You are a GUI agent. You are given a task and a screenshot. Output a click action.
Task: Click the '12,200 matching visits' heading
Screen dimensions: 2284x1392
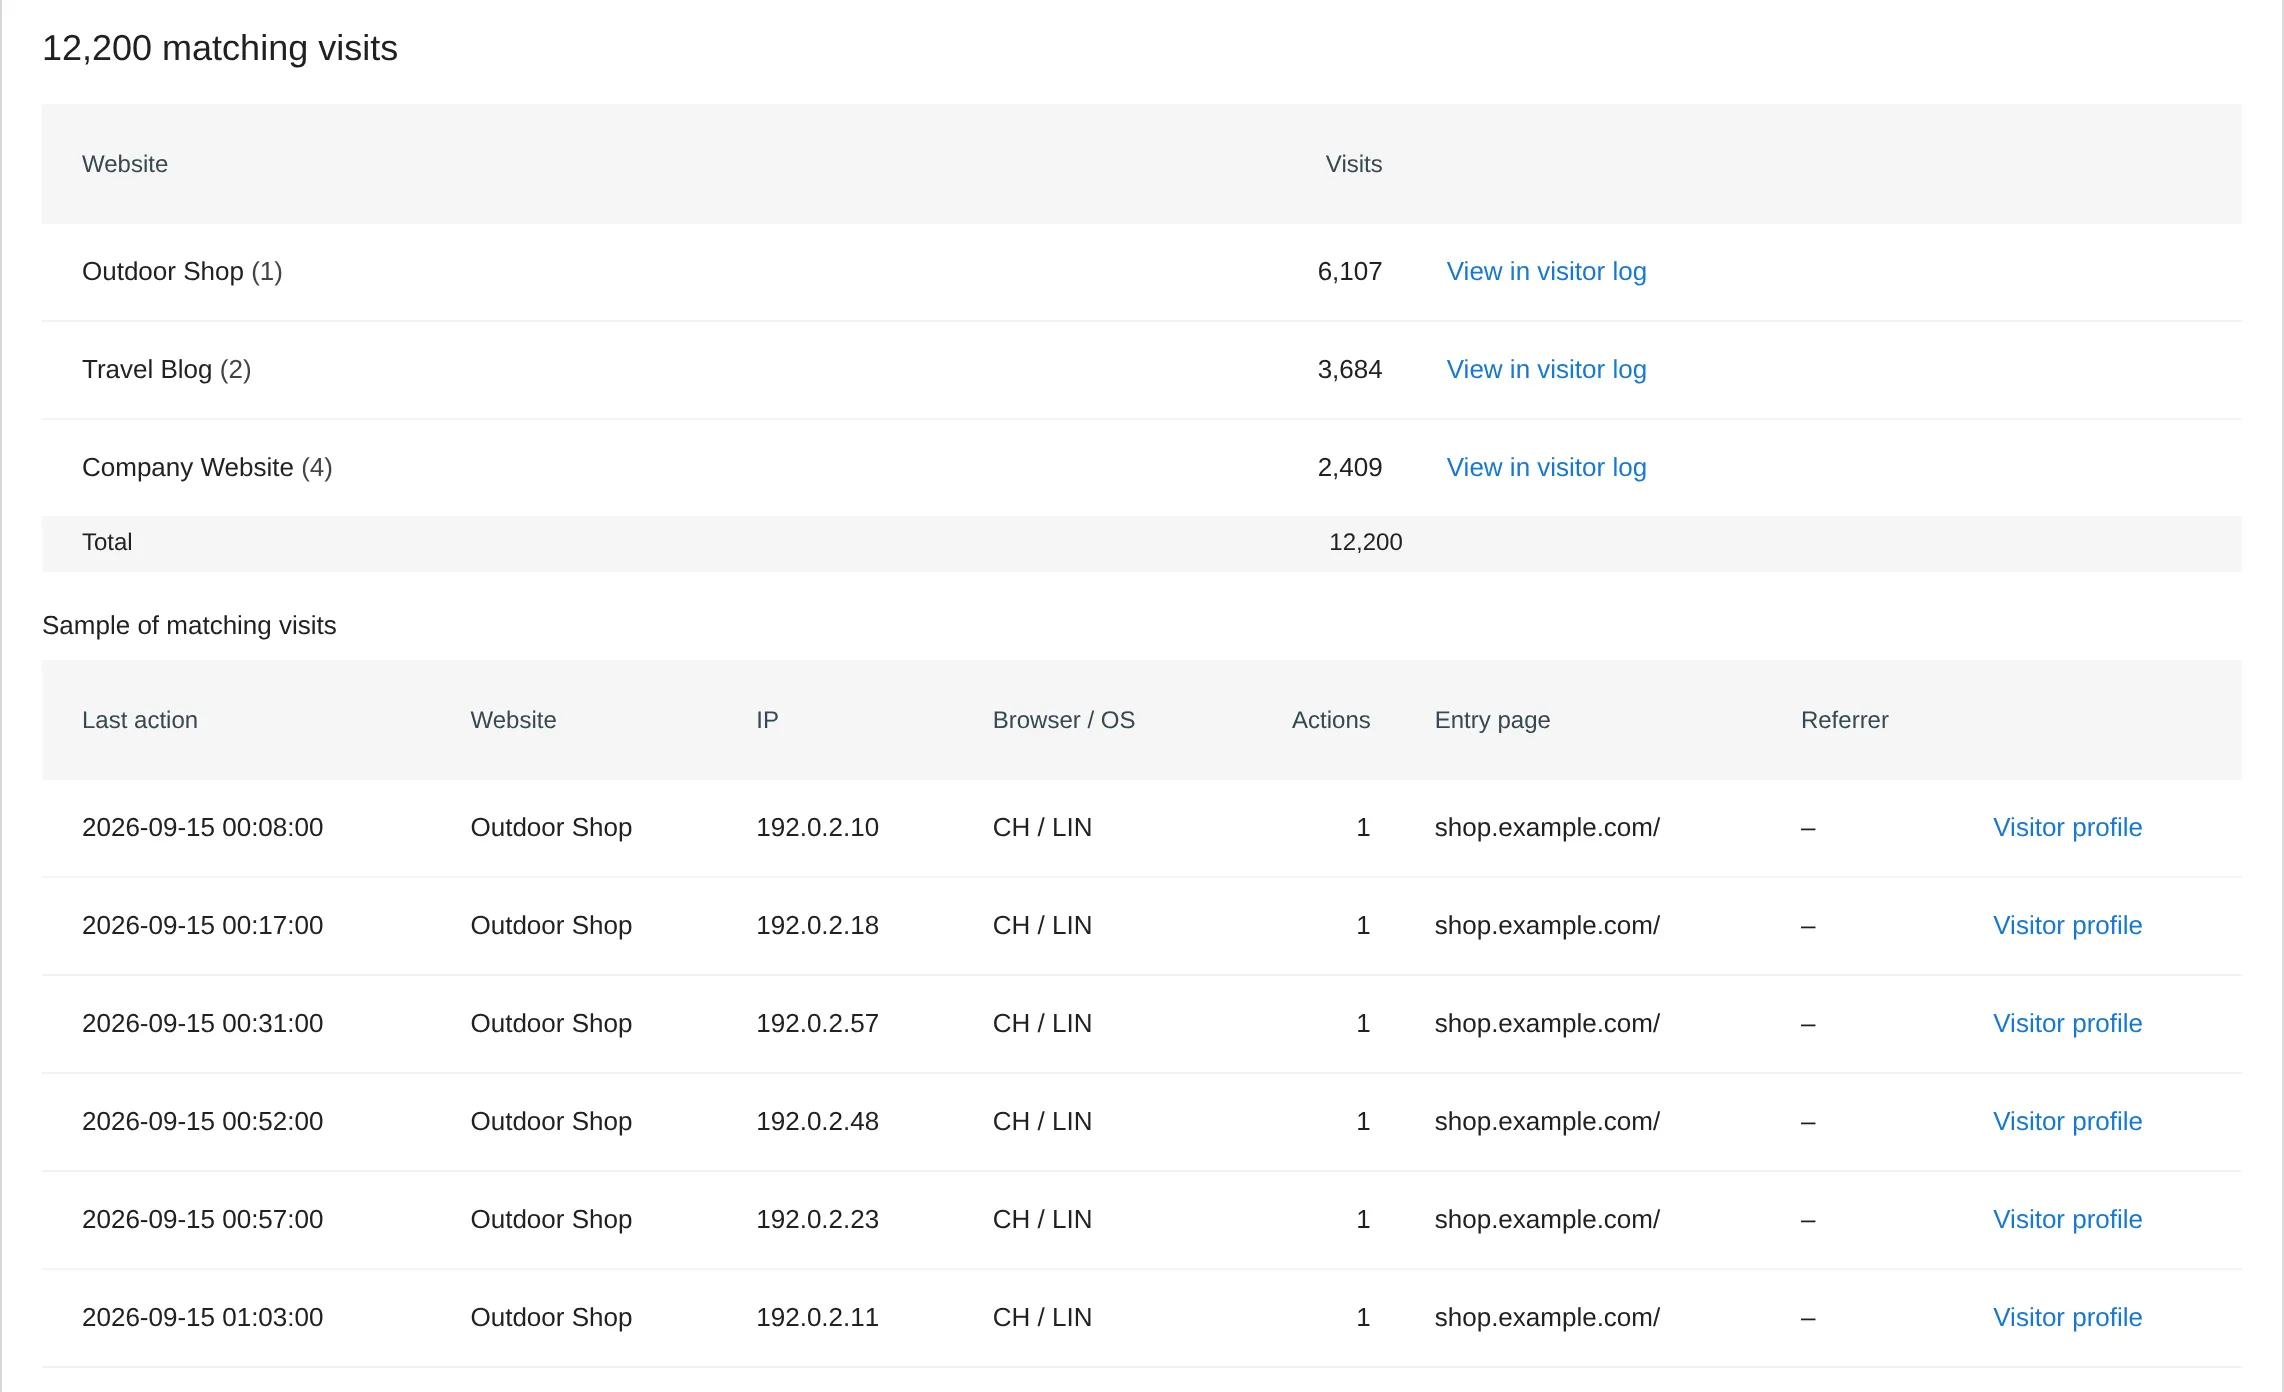point(220,48)
